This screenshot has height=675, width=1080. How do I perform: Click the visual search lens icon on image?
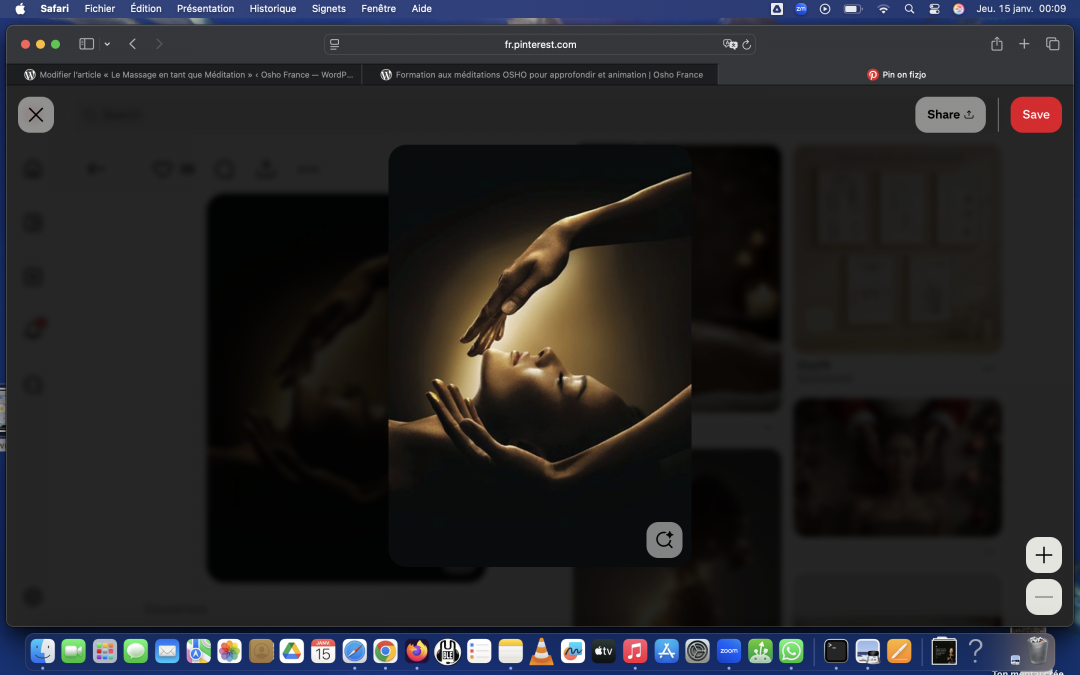point(664,540)
